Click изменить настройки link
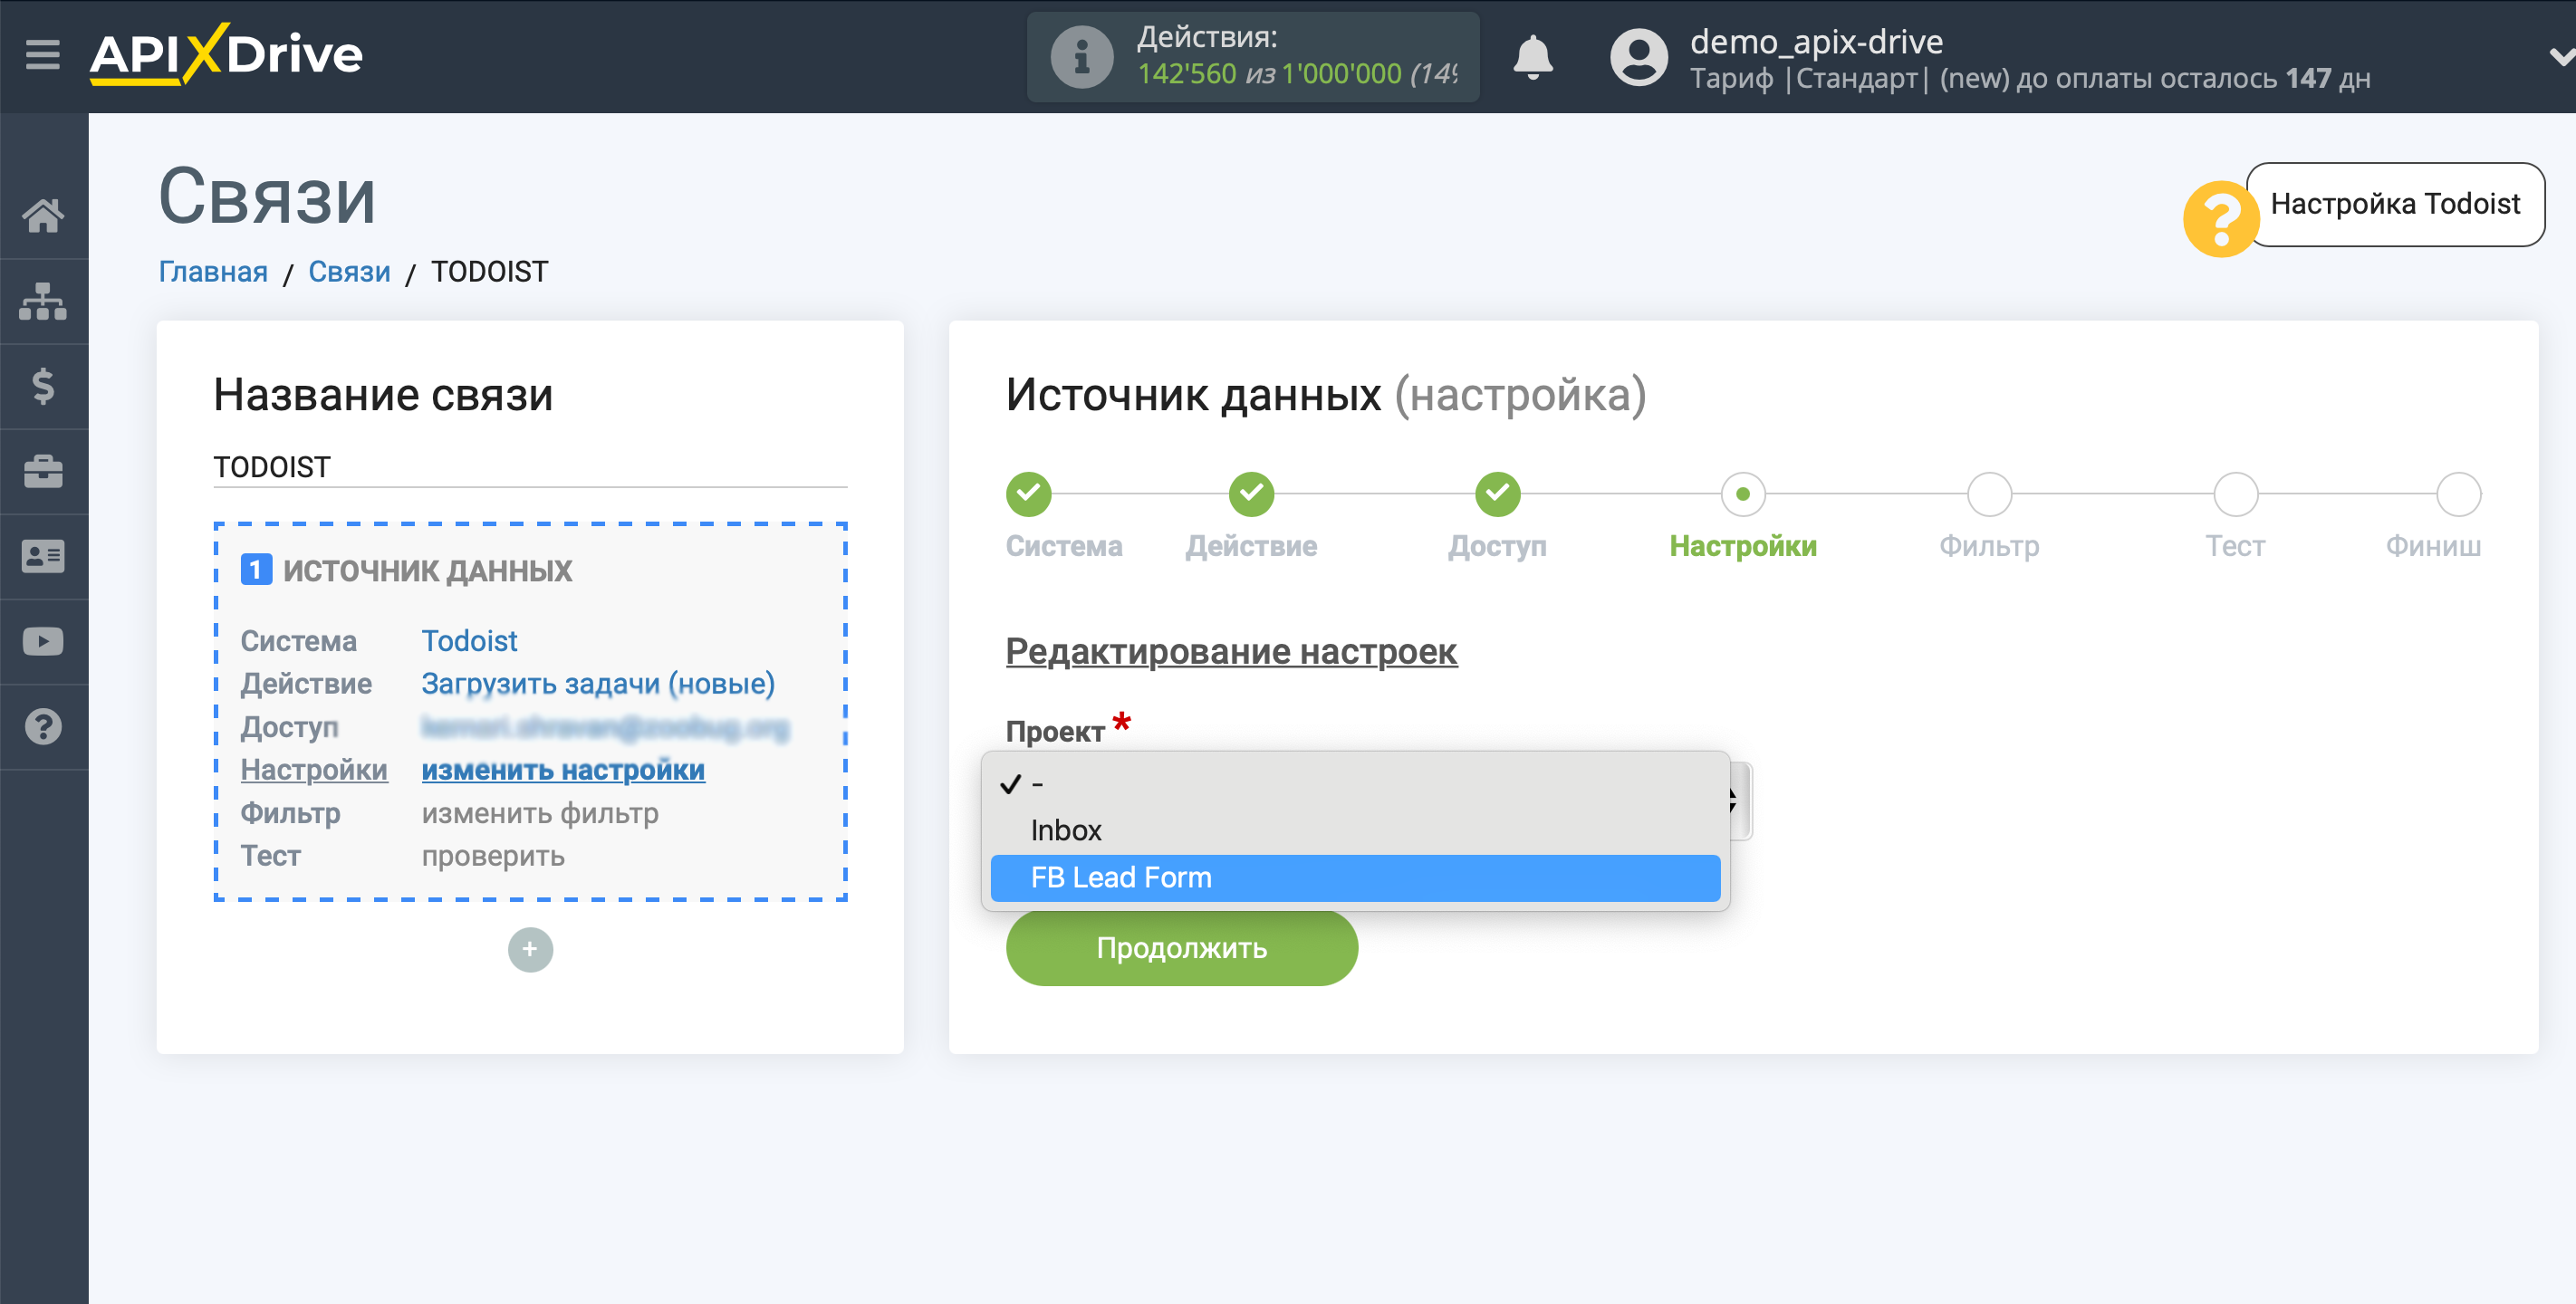 point(563,770)
